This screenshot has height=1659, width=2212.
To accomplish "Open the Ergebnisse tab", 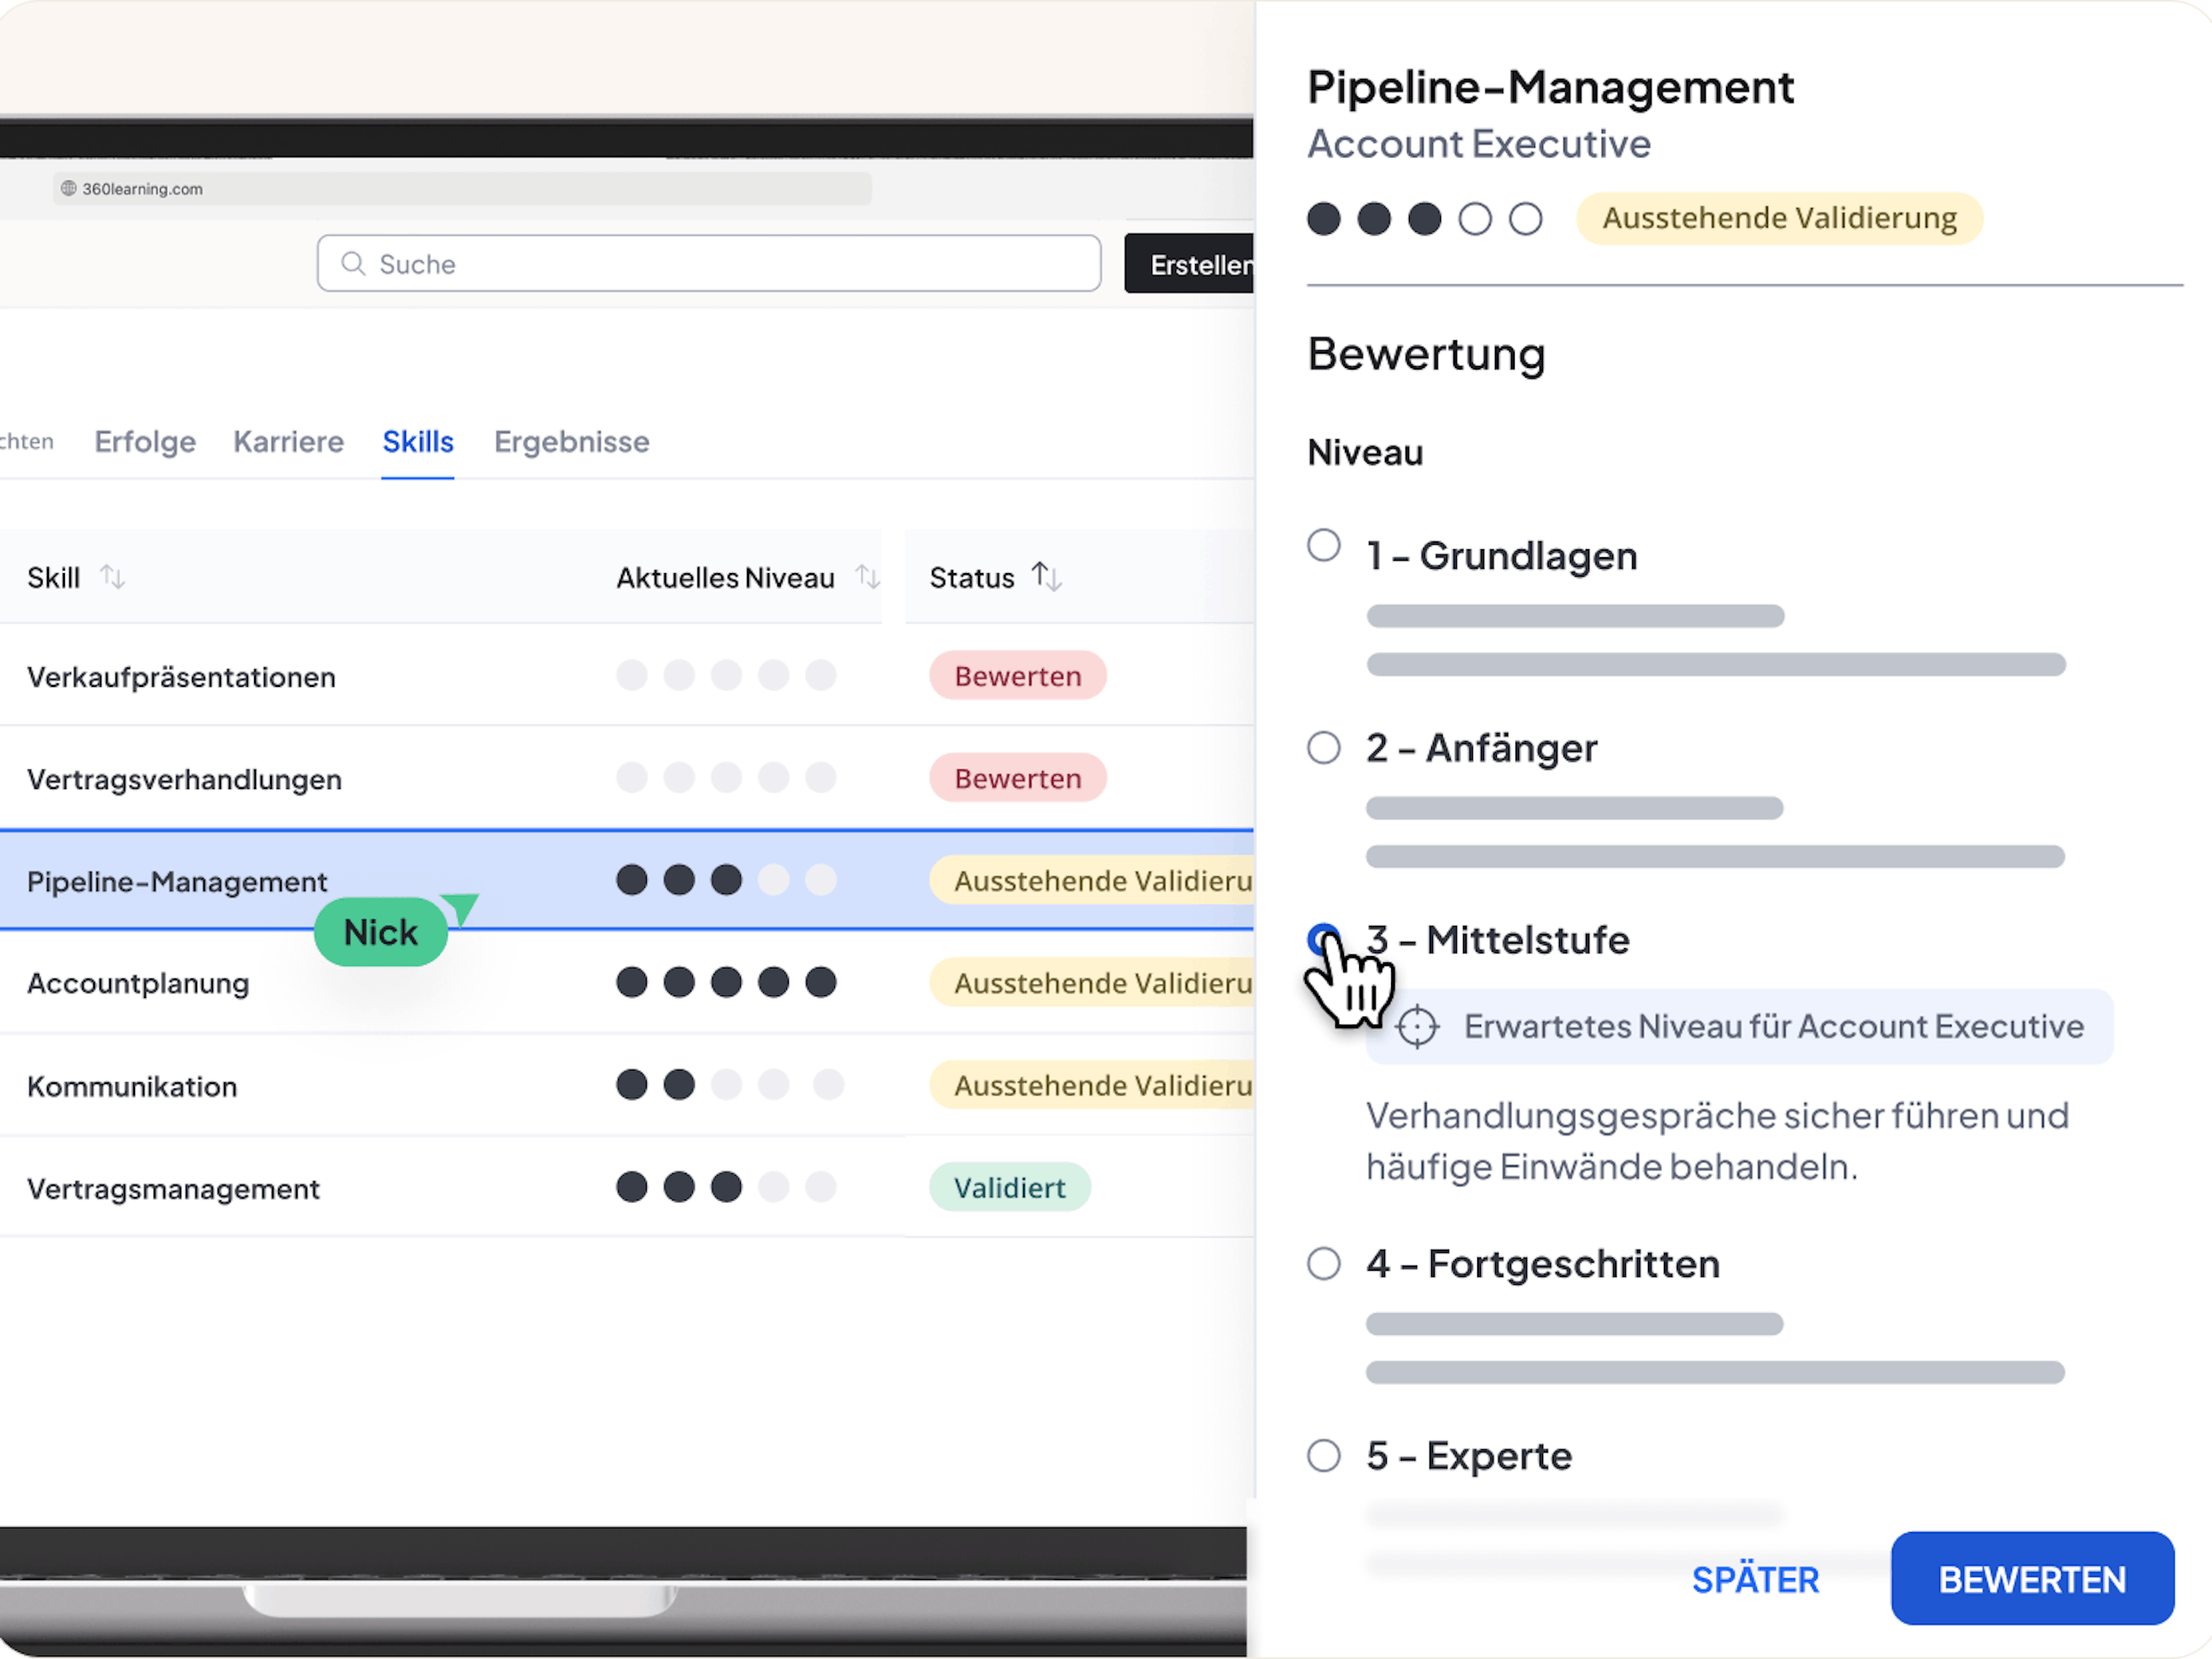I will point(571,442).
